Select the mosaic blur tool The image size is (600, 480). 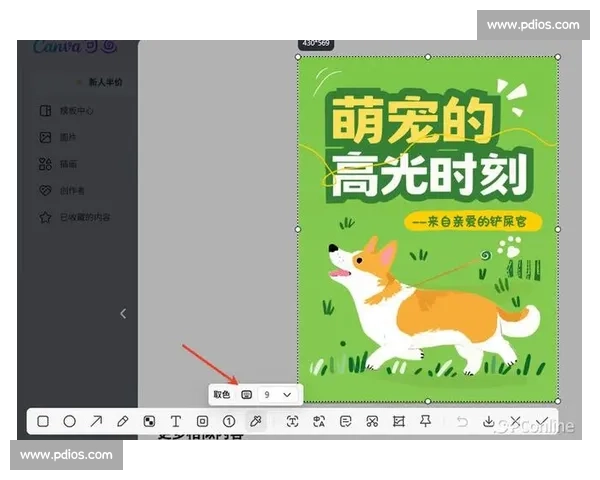149,421
